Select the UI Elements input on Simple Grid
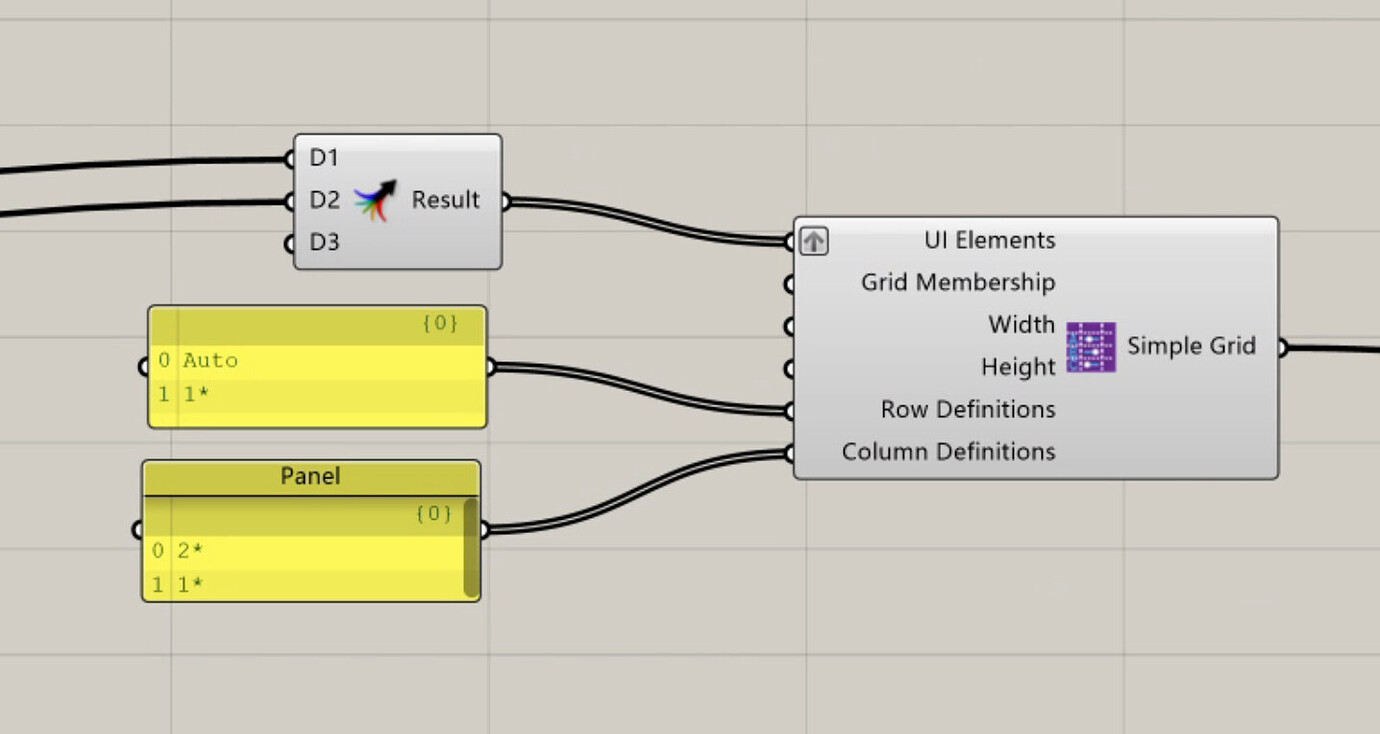This screenshot has width=1380, height=734. 790,241
